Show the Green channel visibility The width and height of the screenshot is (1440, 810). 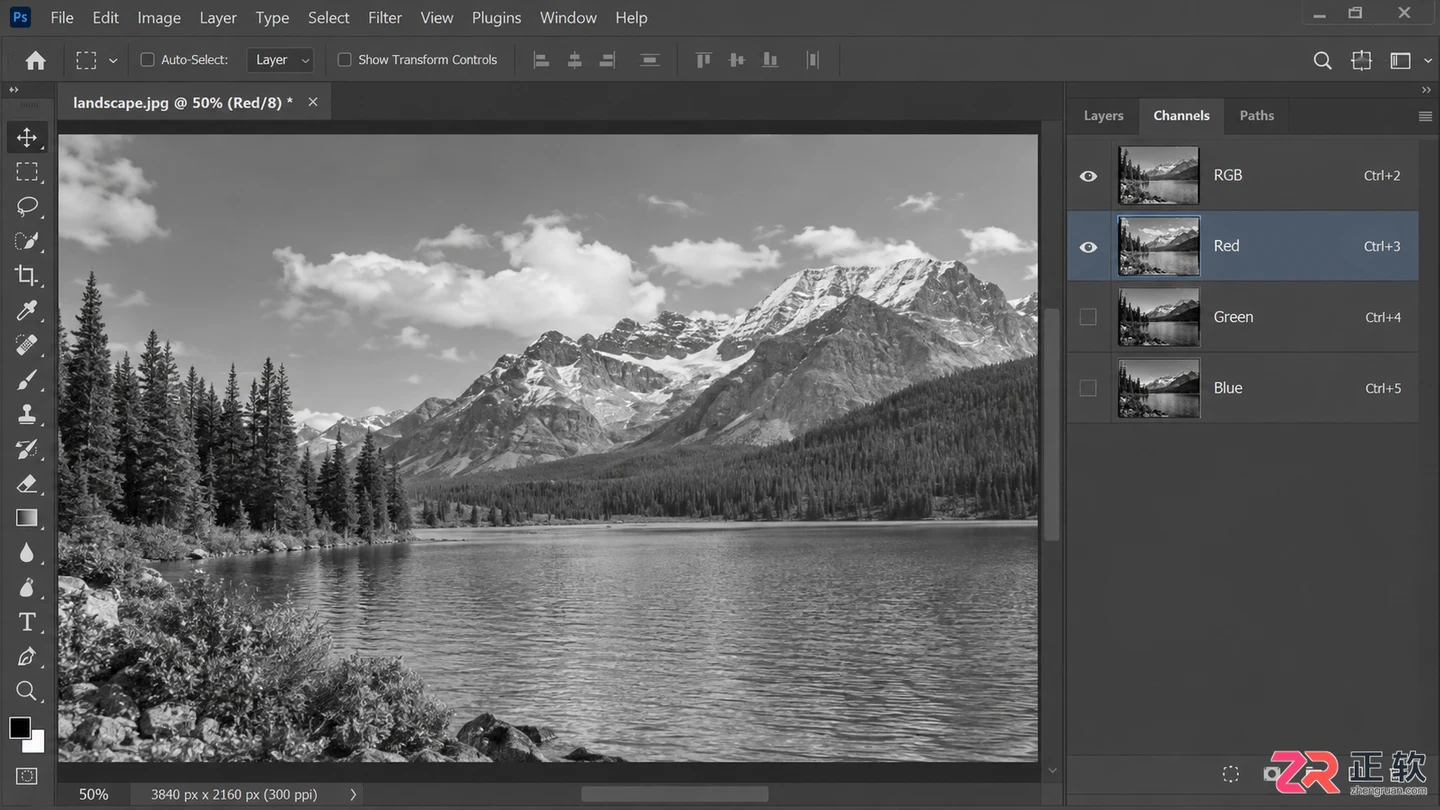1088,317
